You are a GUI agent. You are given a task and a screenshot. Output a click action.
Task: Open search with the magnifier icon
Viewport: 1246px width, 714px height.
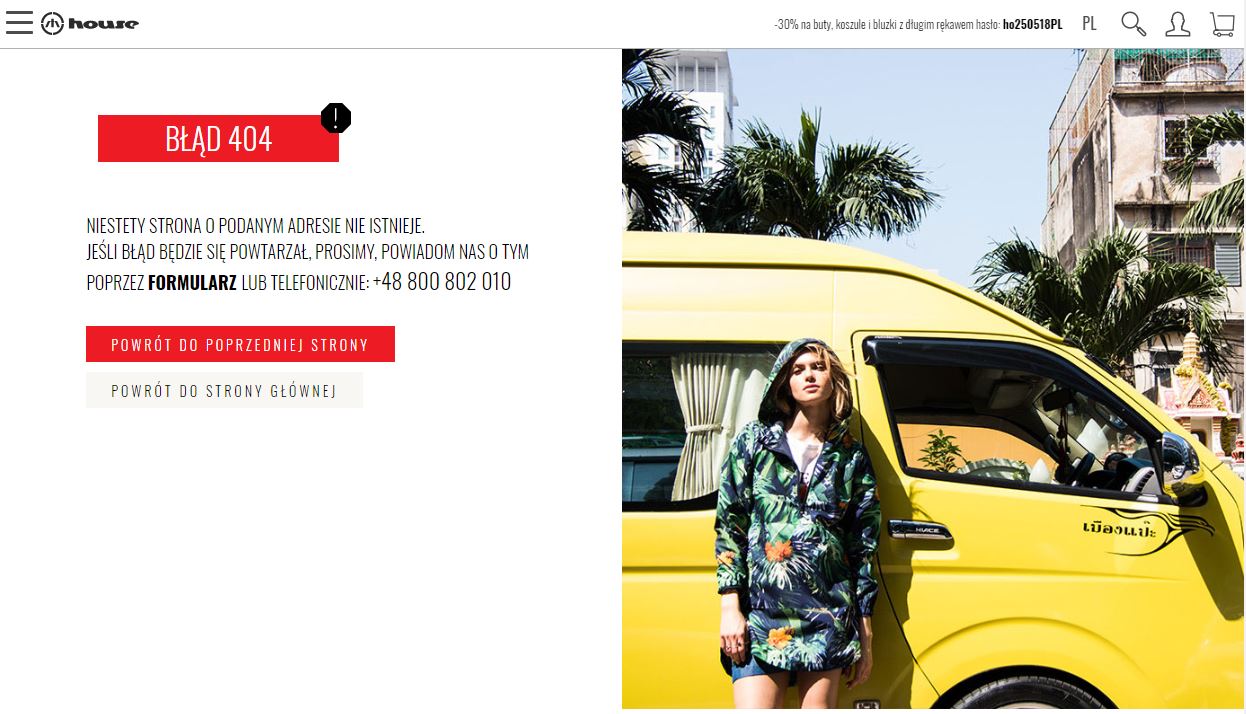coord(1133,24)
